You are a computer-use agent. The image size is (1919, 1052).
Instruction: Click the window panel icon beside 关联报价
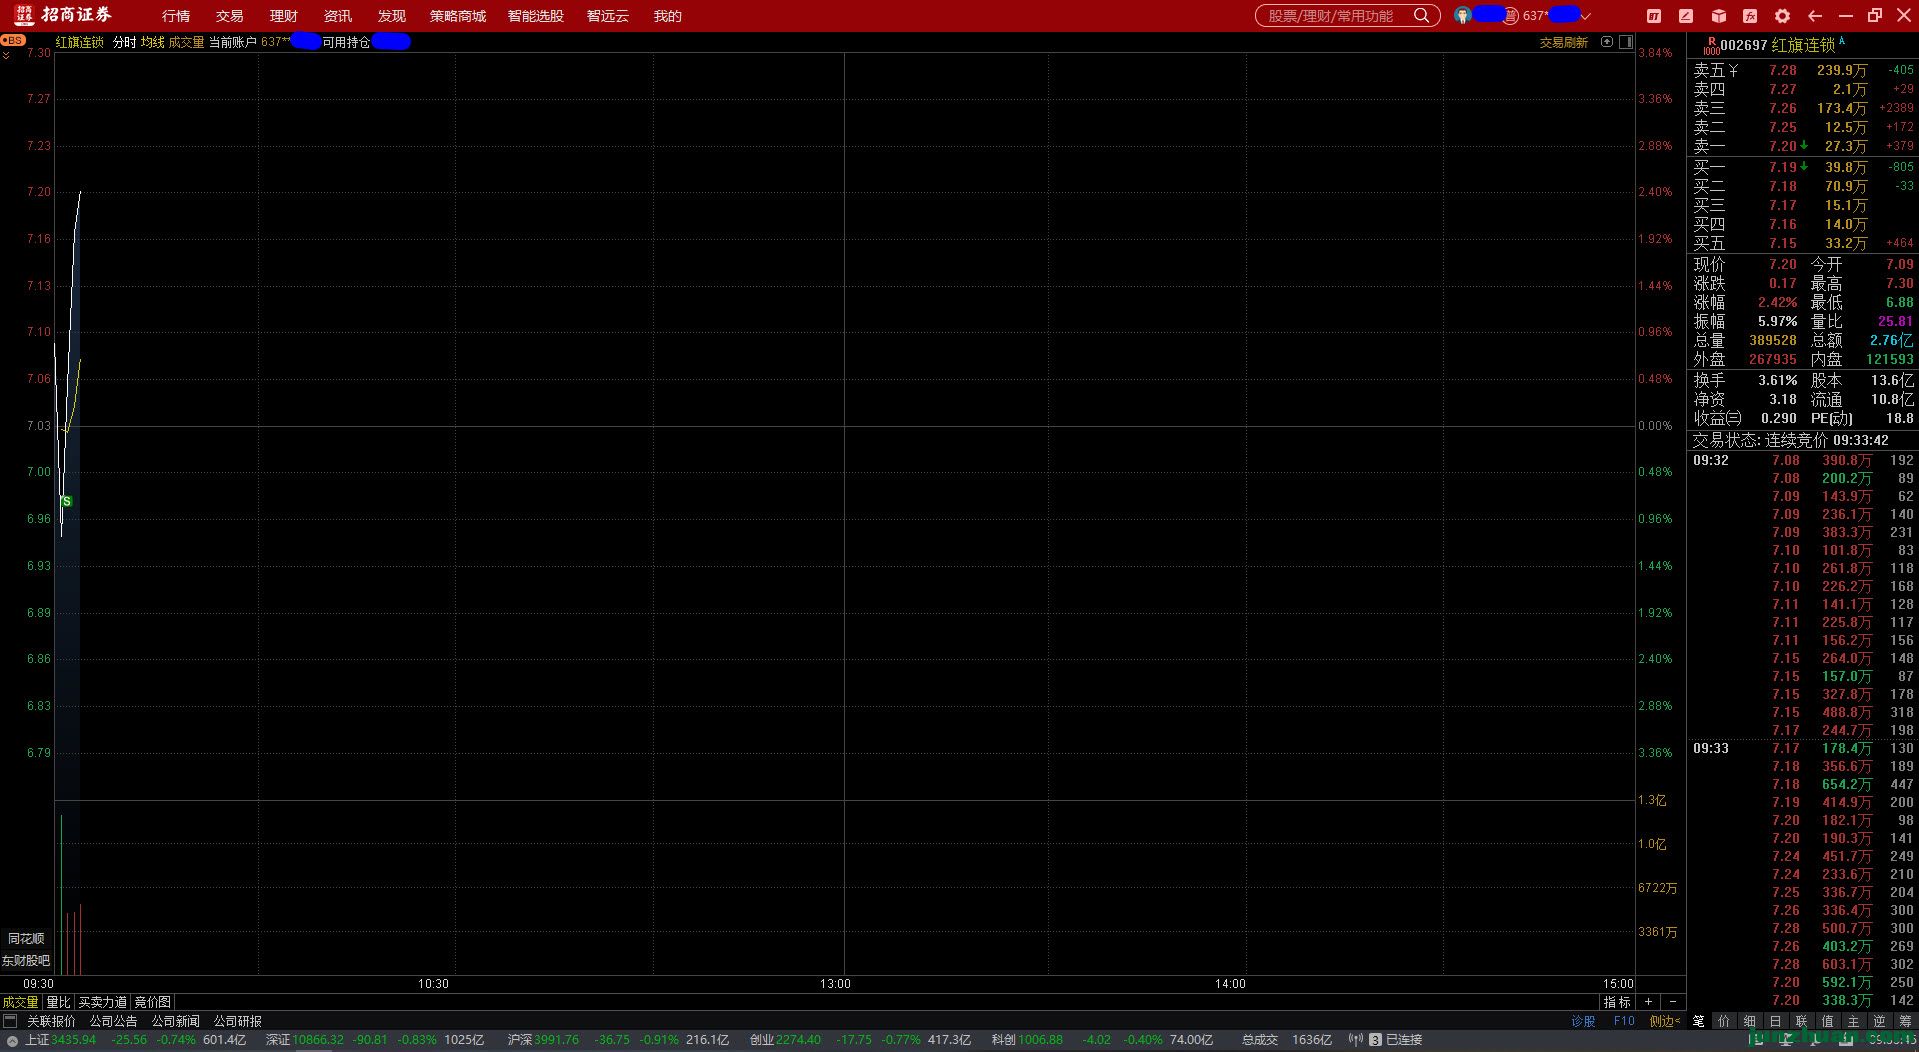click(10, 1021)
